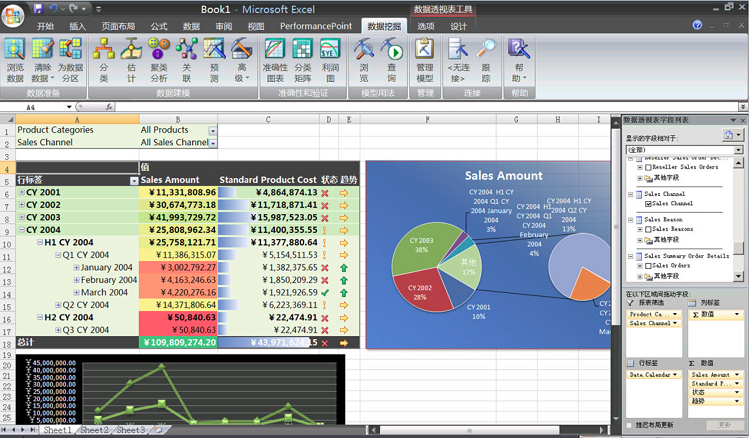Click the Name Box showing A4
This screenshot has width=750, height=438.
pos(44,107)
